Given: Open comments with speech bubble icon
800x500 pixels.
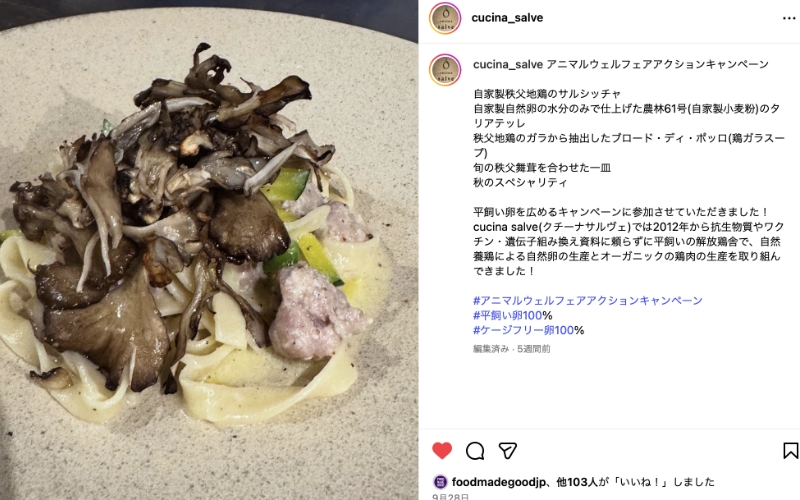Looking at the screenshot, I should click(x=475, y=451).
